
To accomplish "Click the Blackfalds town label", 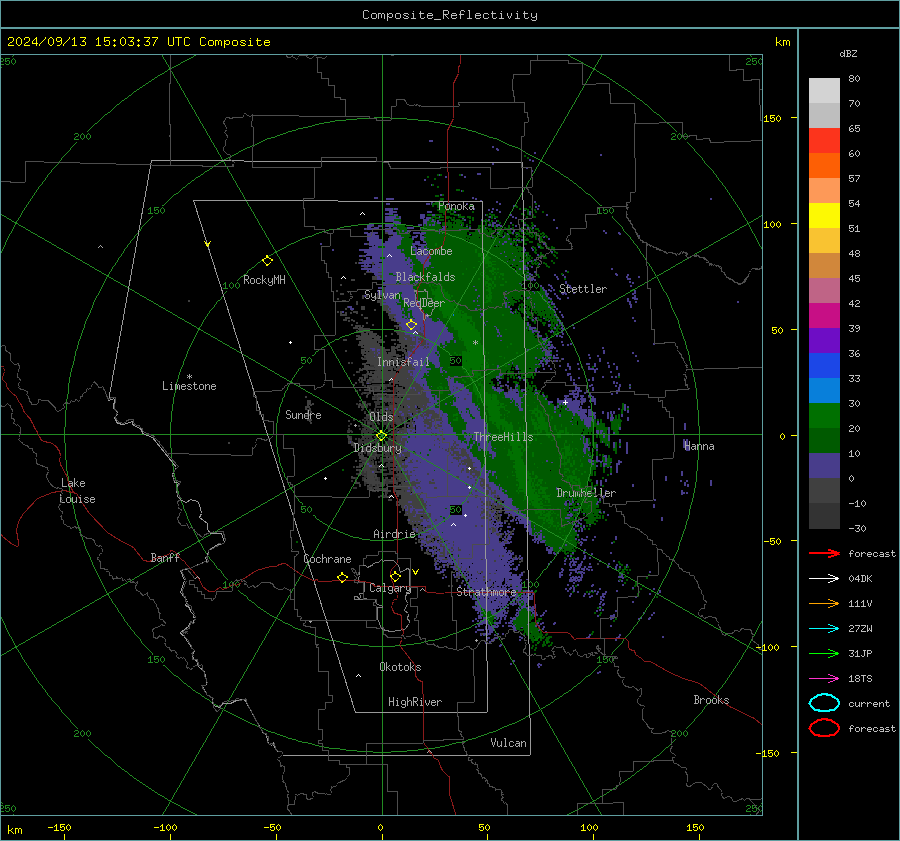I will (425, 277).
